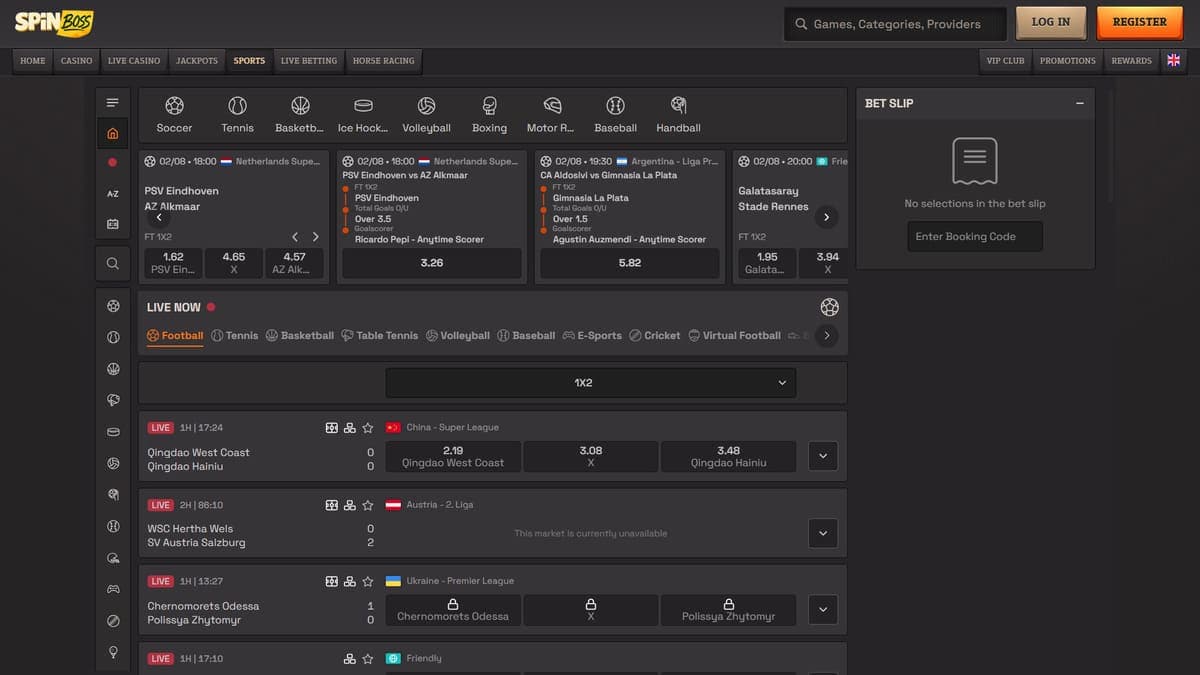The height and width of the screenshot is (675, 1200).
Task: Open match stats icon for Qingdao West Coast
Action: click(x=349, y=428)
